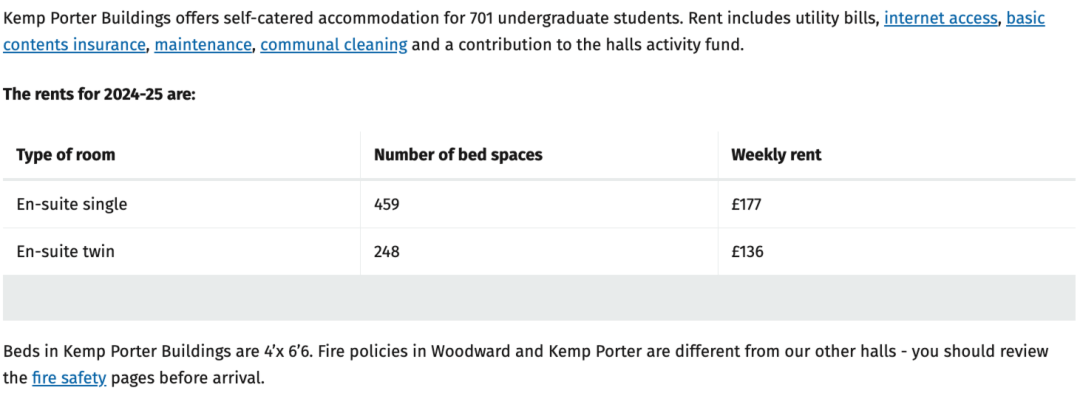Screen dimensions: 1080x396
Task: Click the Weekly rent column header
Action: click(x=776, y=155)
